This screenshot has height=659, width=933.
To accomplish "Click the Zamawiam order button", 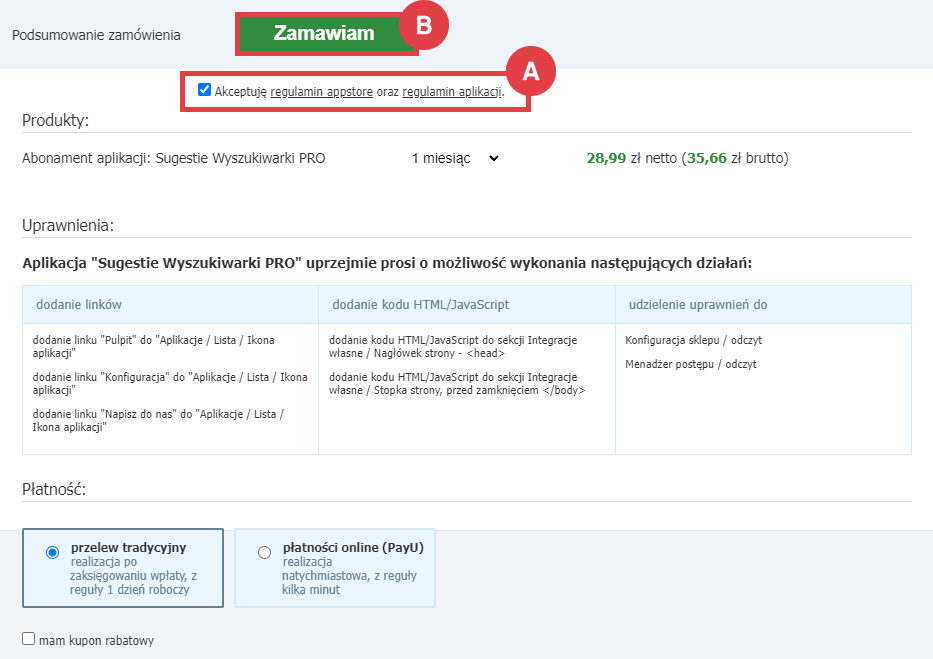I will pos(325,31).
